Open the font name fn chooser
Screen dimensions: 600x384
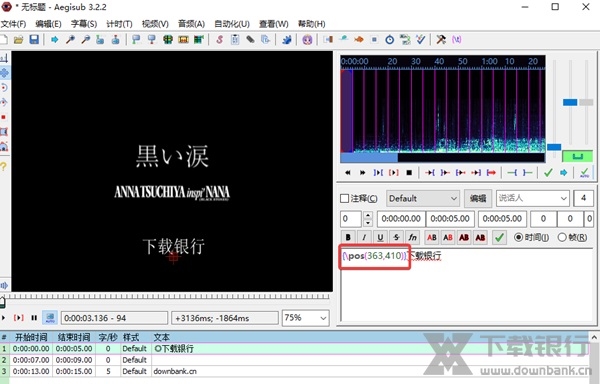pyautogui.click(x=412, y=238)
